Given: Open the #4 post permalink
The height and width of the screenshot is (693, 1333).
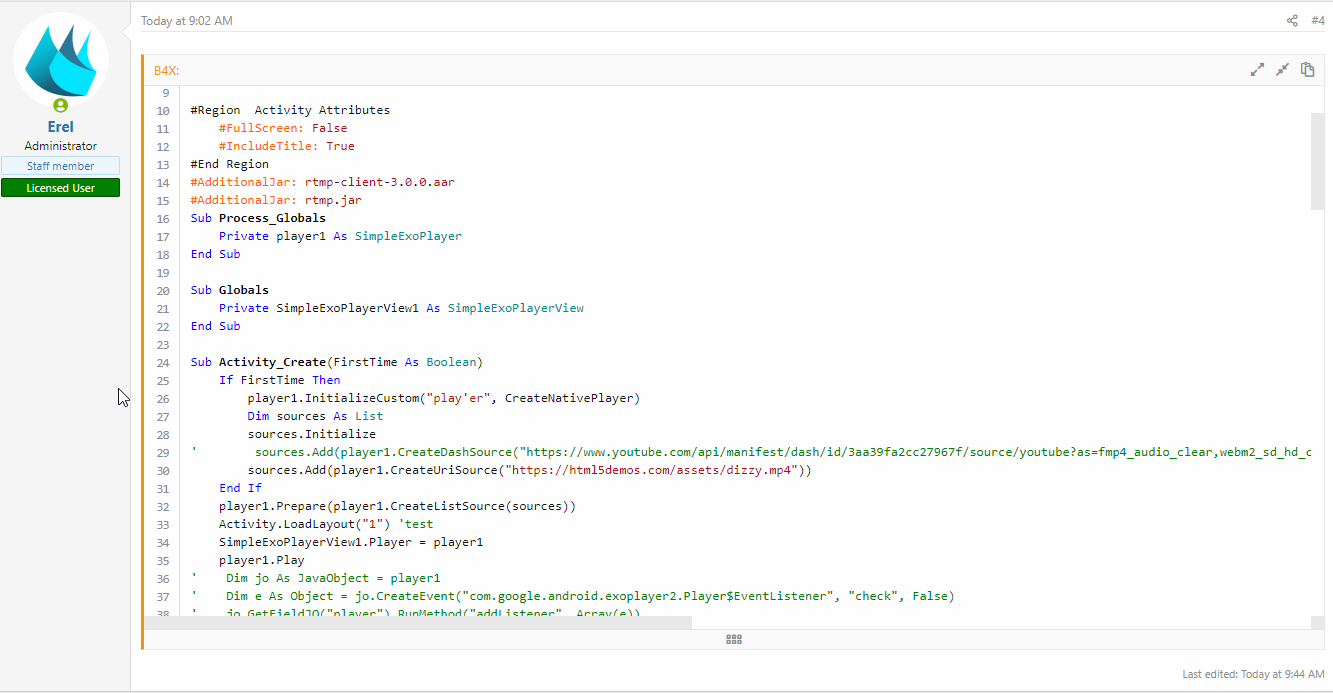Looking at the screenshot, I should tap(1317, 20).
